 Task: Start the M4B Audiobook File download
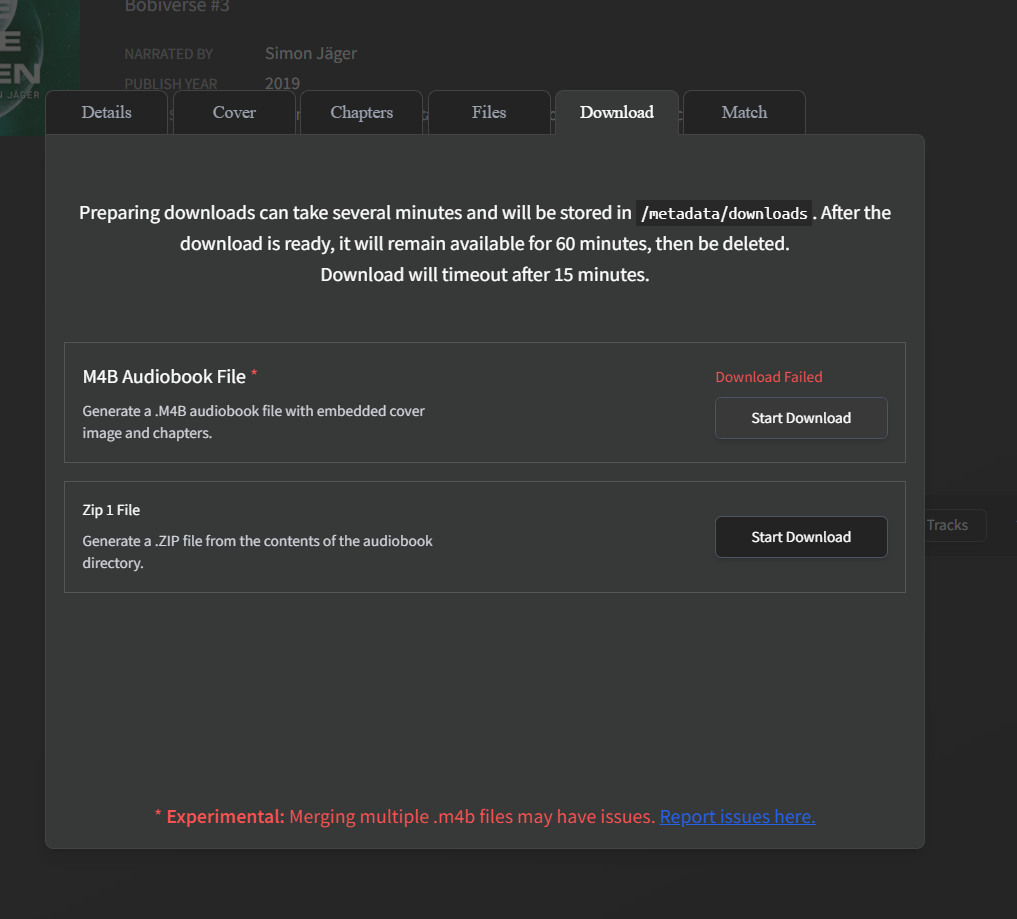coord(800,418)
